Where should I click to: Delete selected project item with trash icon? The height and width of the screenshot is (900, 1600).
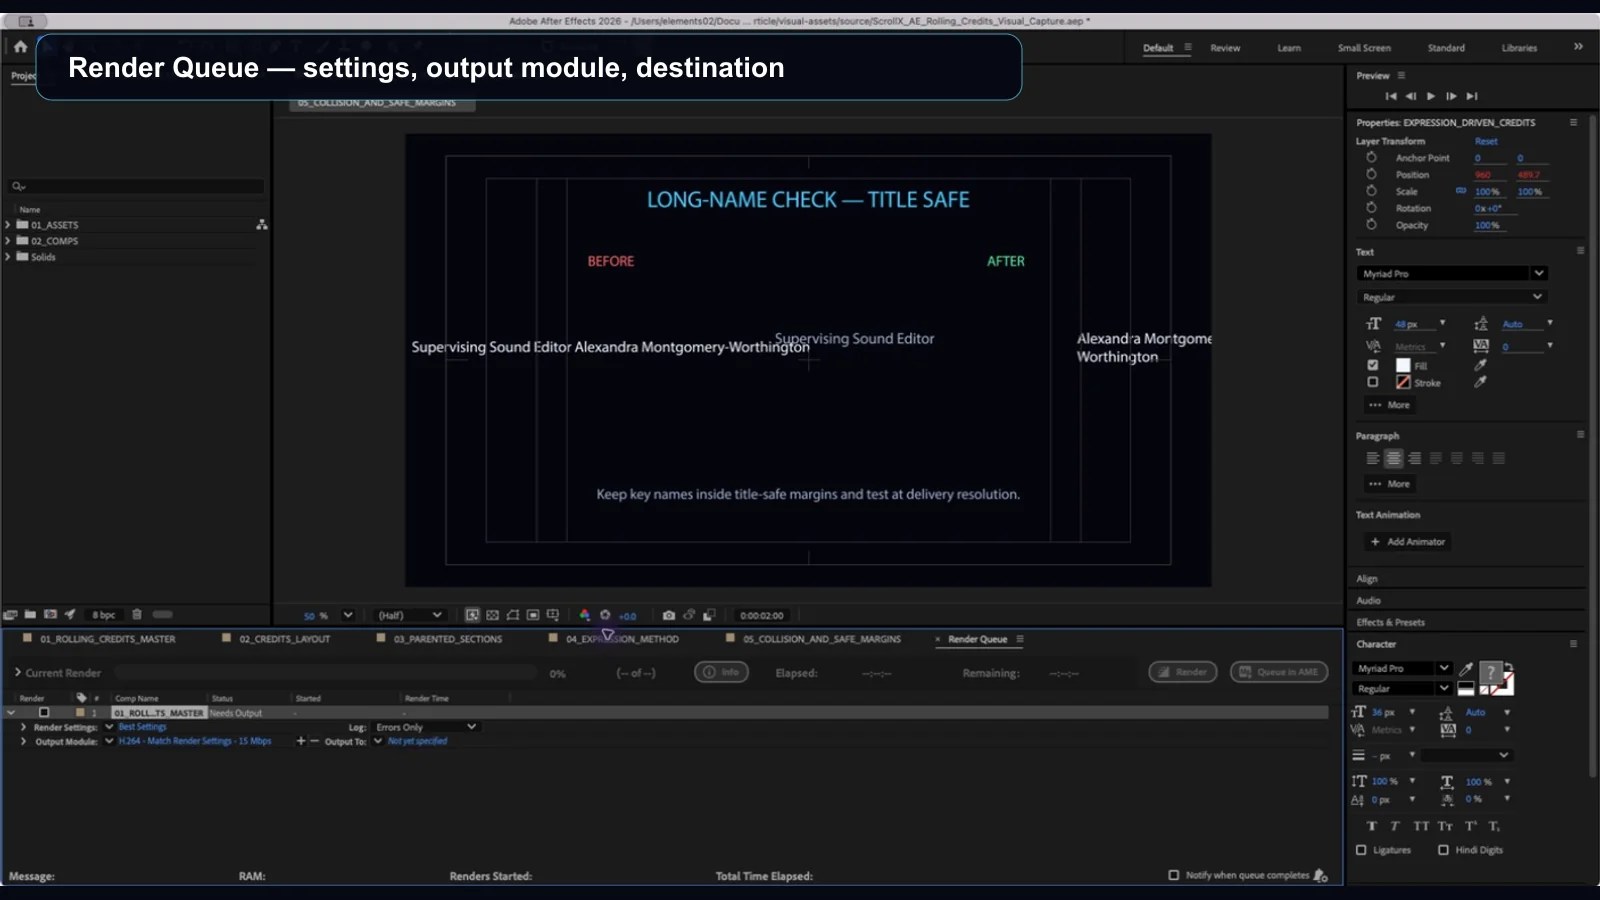[137, 614]
